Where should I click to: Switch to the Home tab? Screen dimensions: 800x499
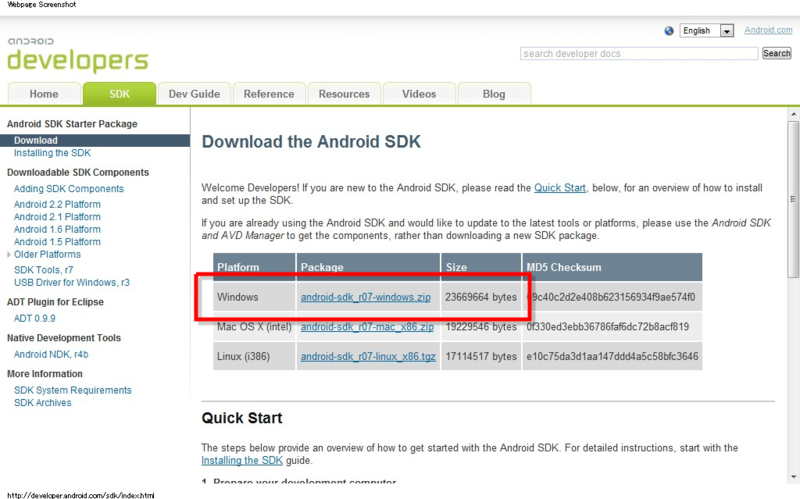(x=44, y=94)
